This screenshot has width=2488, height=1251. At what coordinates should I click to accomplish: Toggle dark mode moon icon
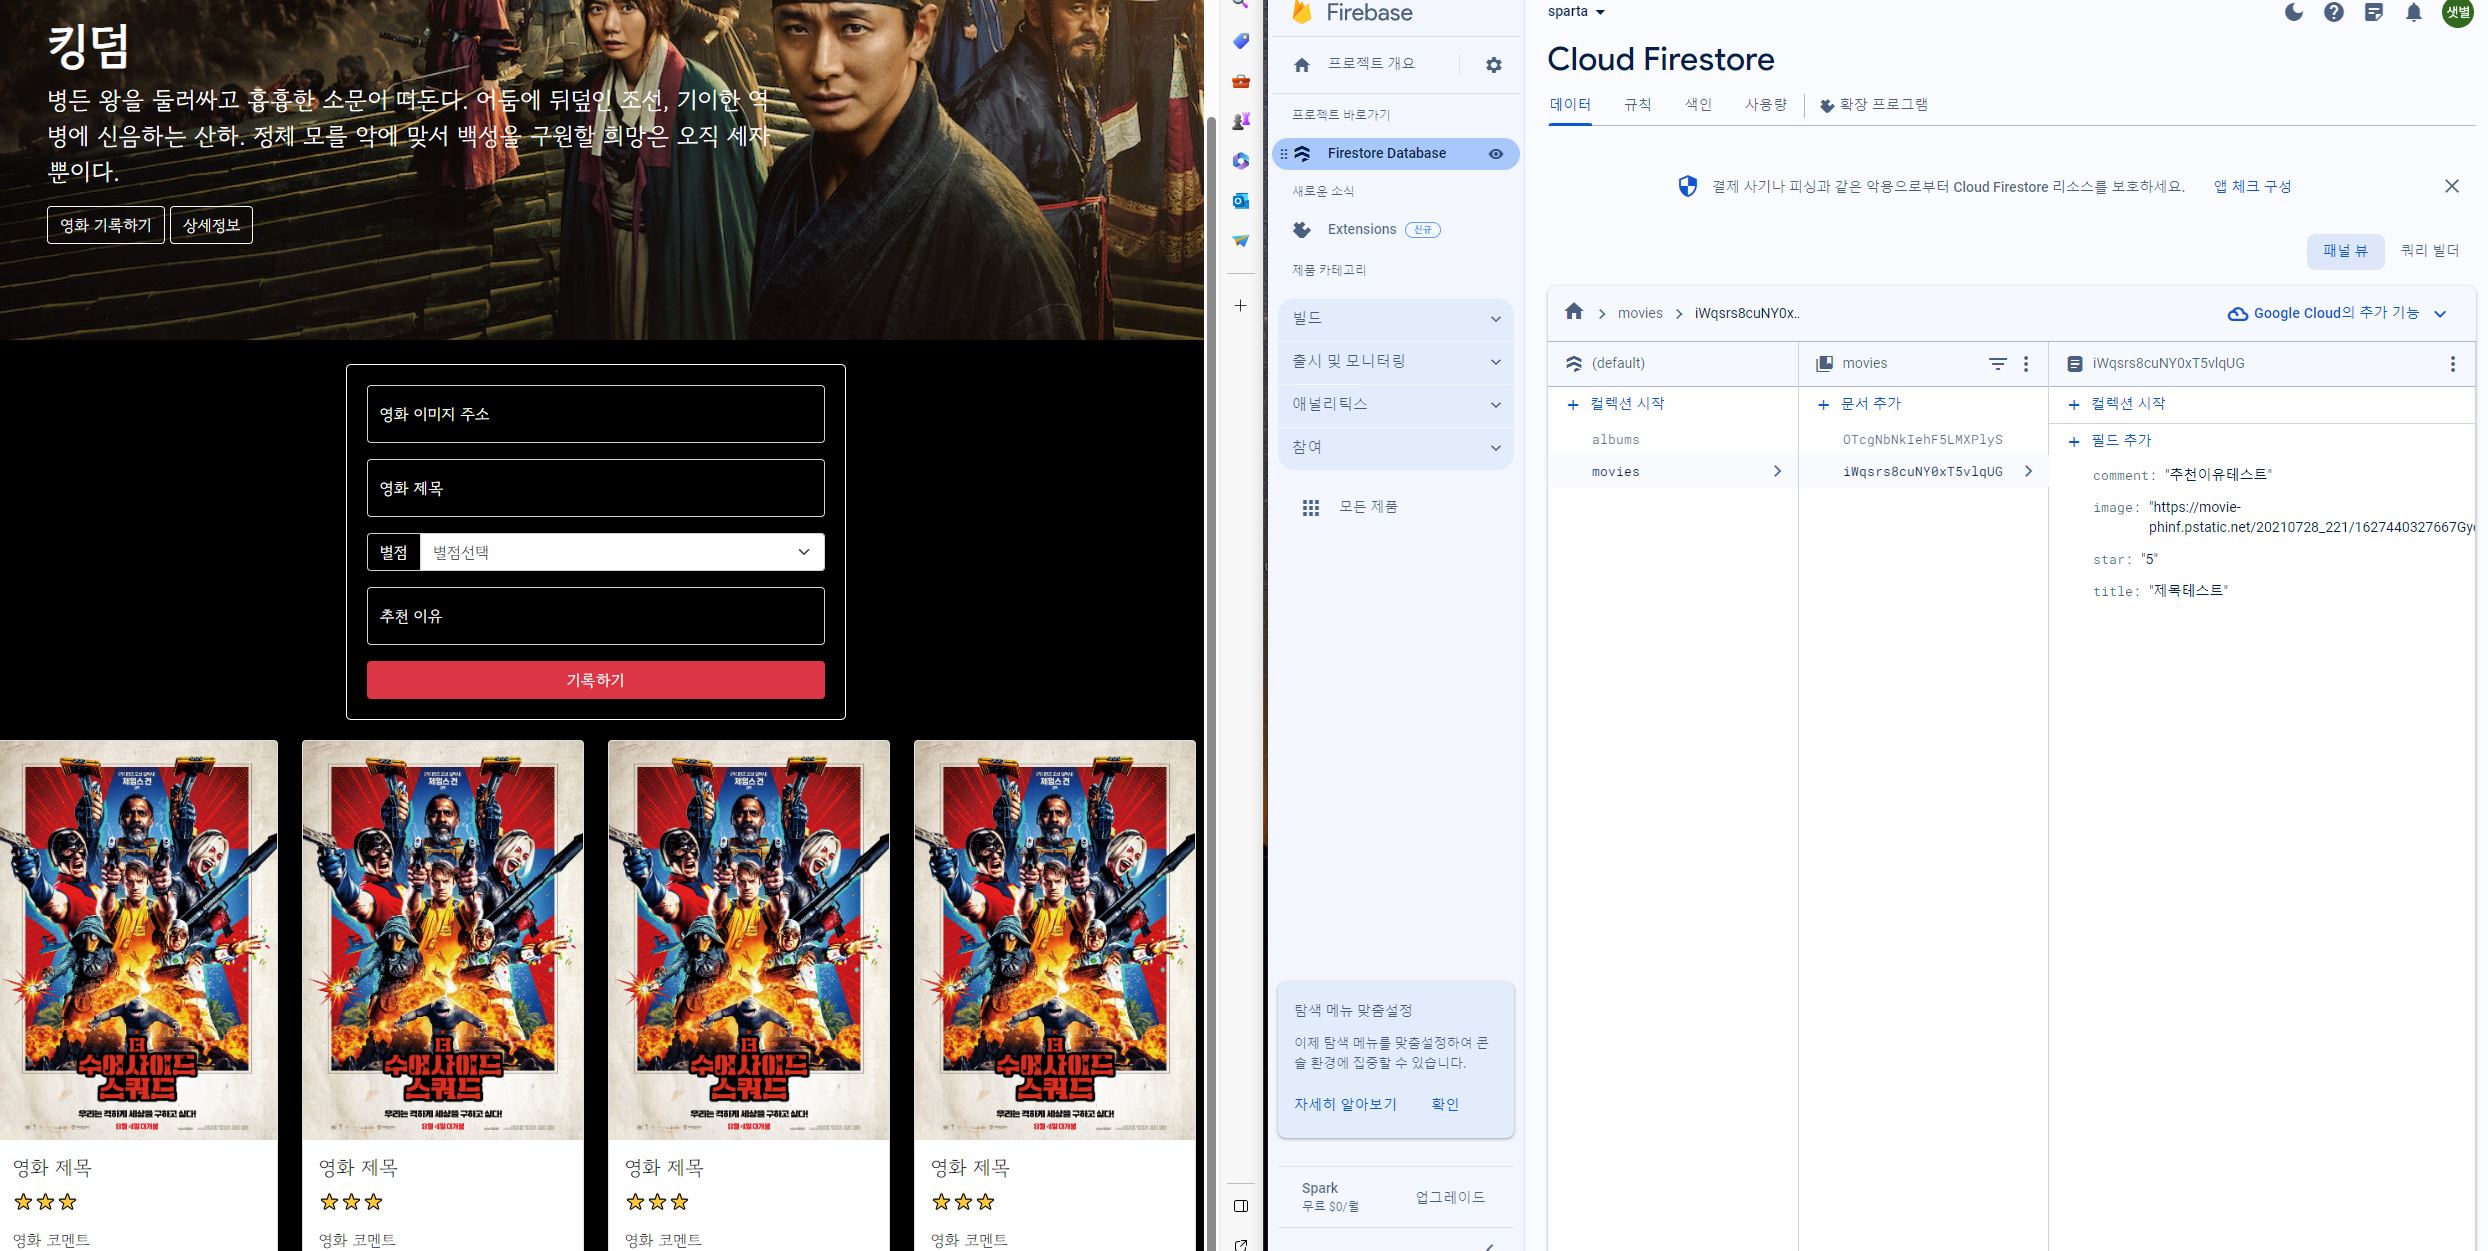coord(2294,12)
